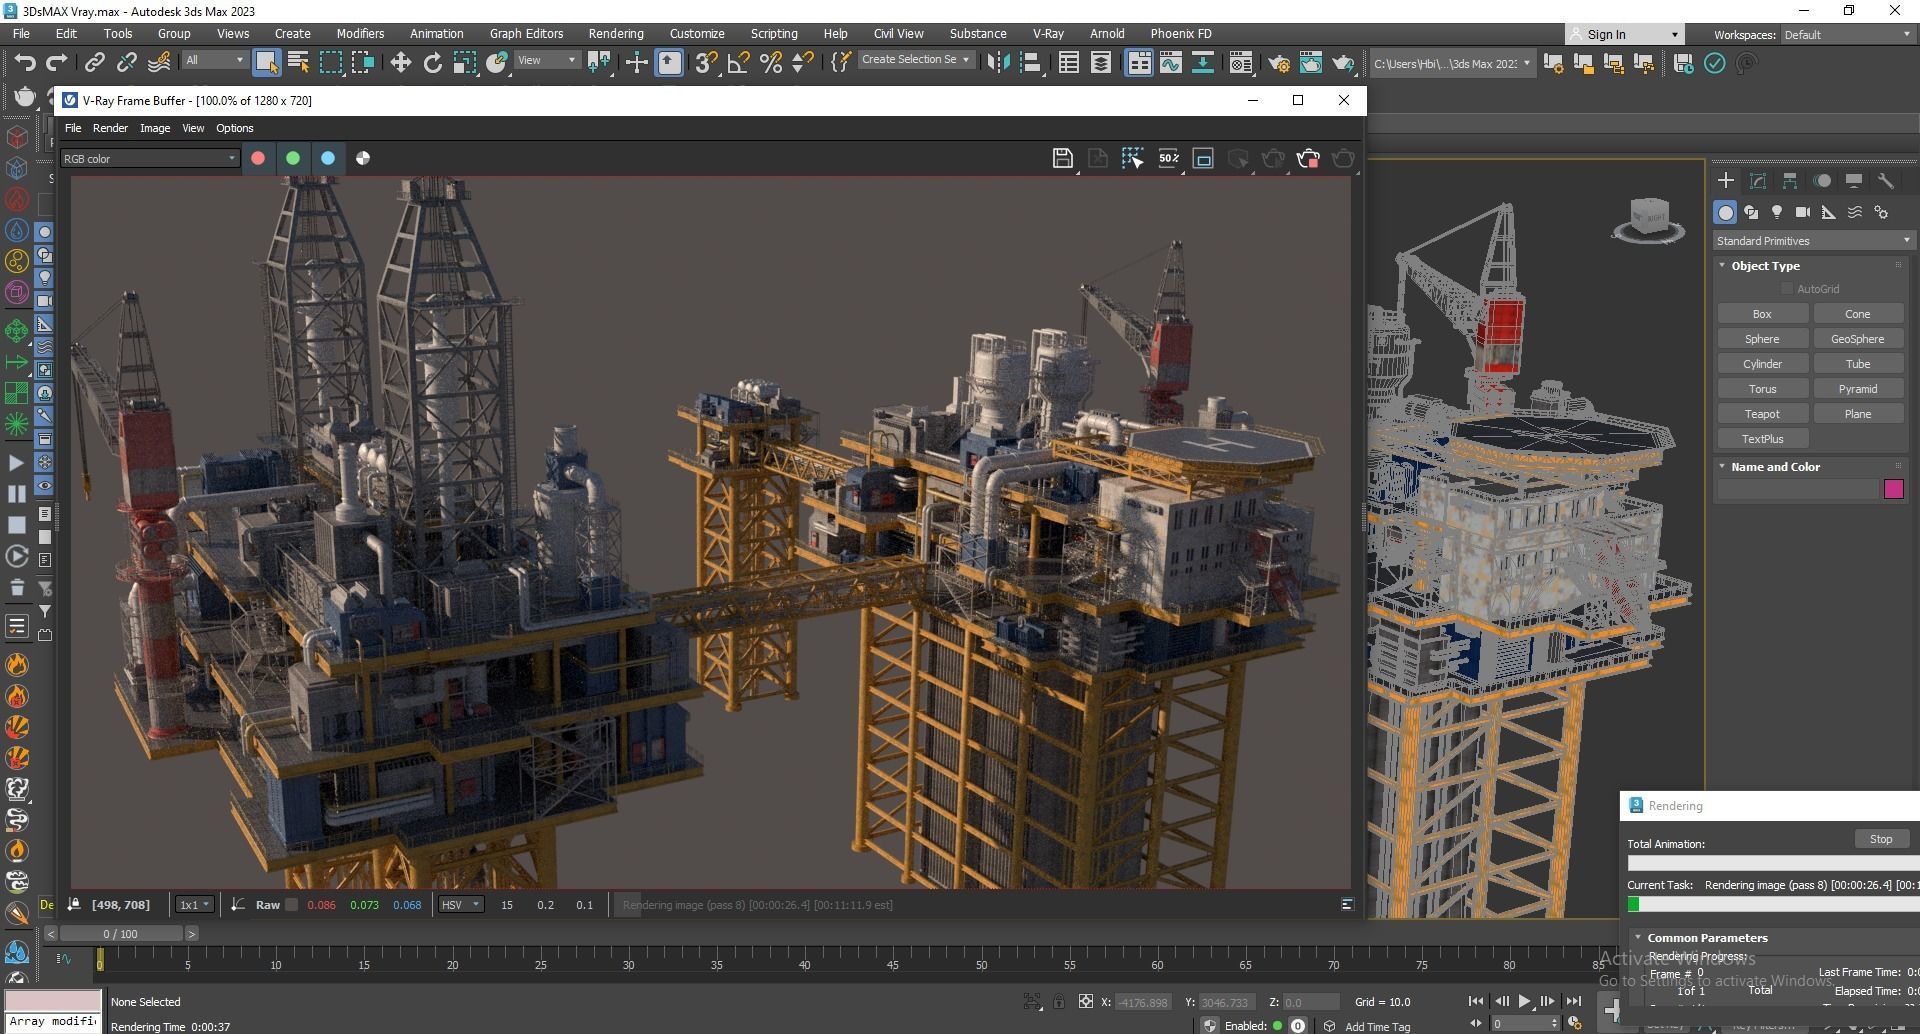Click the time slider 0 / 100 handle
This screenshot has height=1034, width=1920.
[x=120, y=934]
